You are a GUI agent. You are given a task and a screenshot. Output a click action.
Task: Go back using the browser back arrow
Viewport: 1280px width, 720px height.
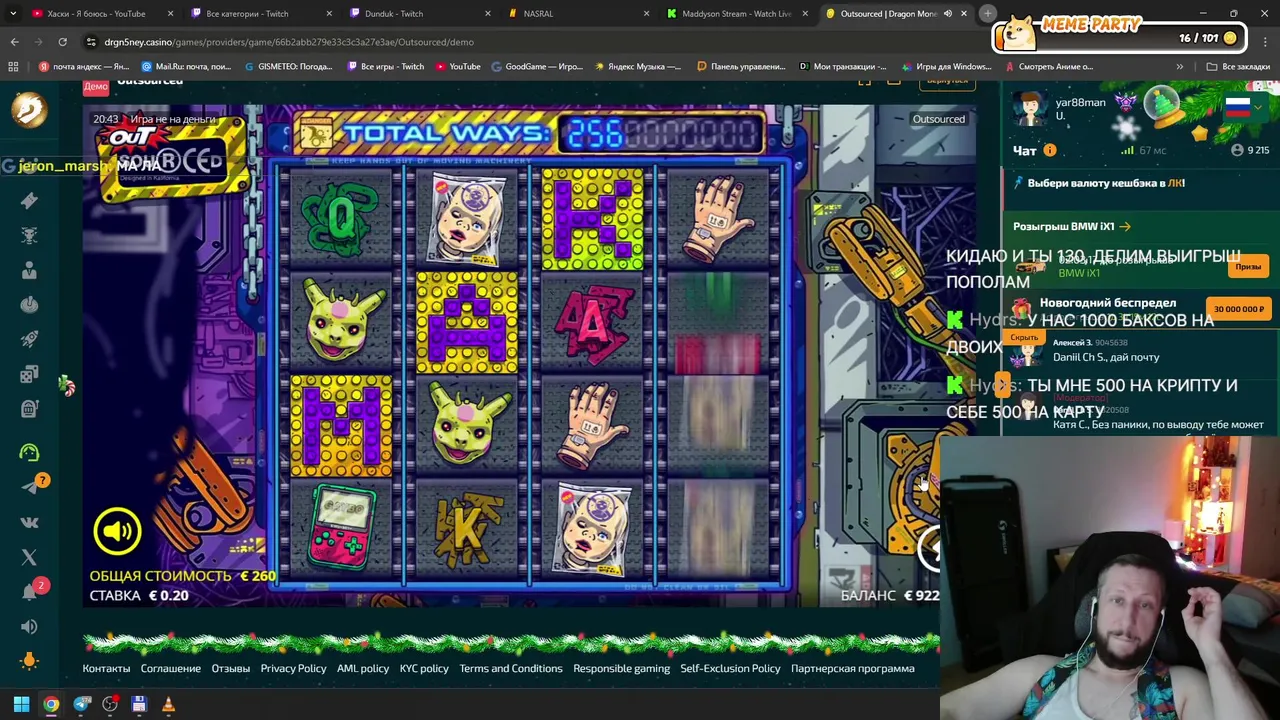pos(14,42)
